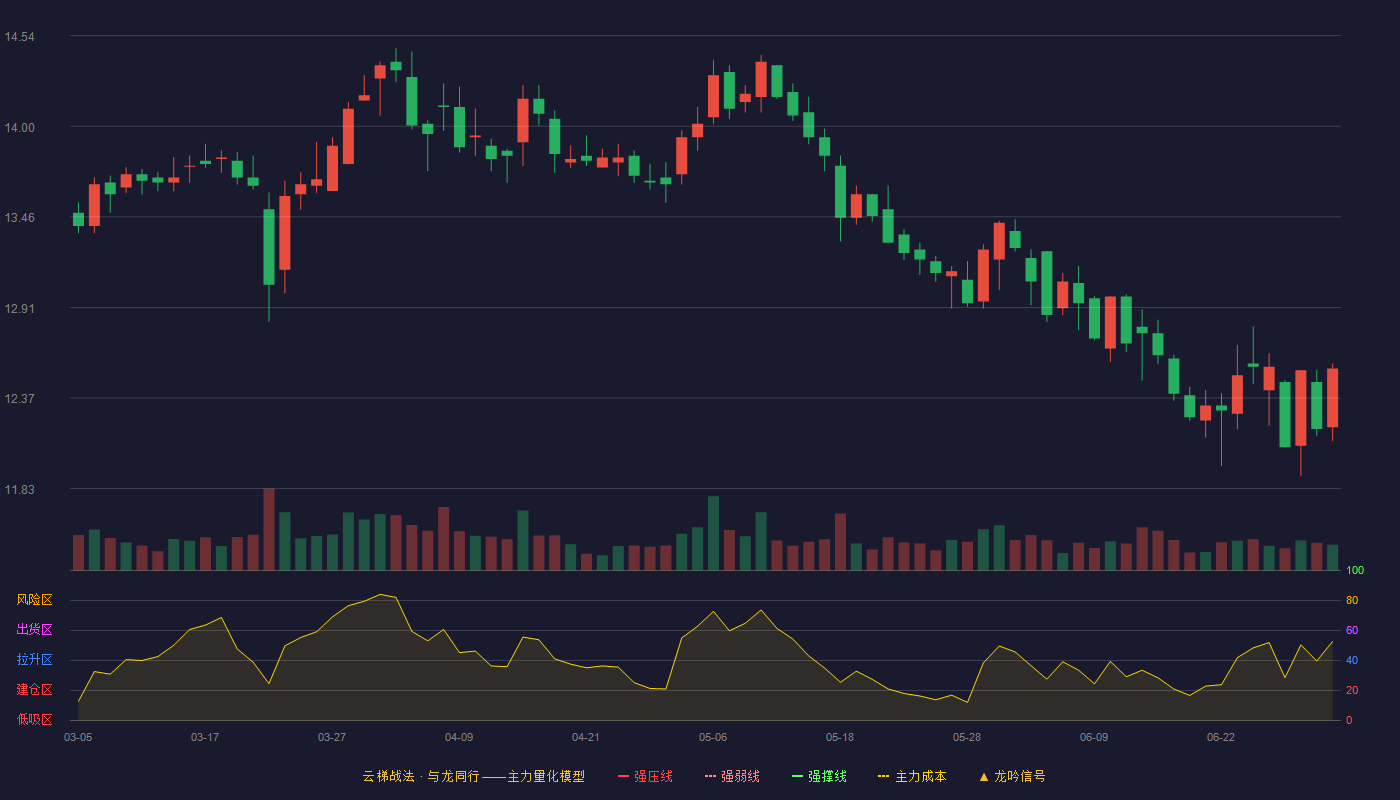
Task: Select the 出货区 zone label
Action: pyautogui.click(x=34, y=630)
